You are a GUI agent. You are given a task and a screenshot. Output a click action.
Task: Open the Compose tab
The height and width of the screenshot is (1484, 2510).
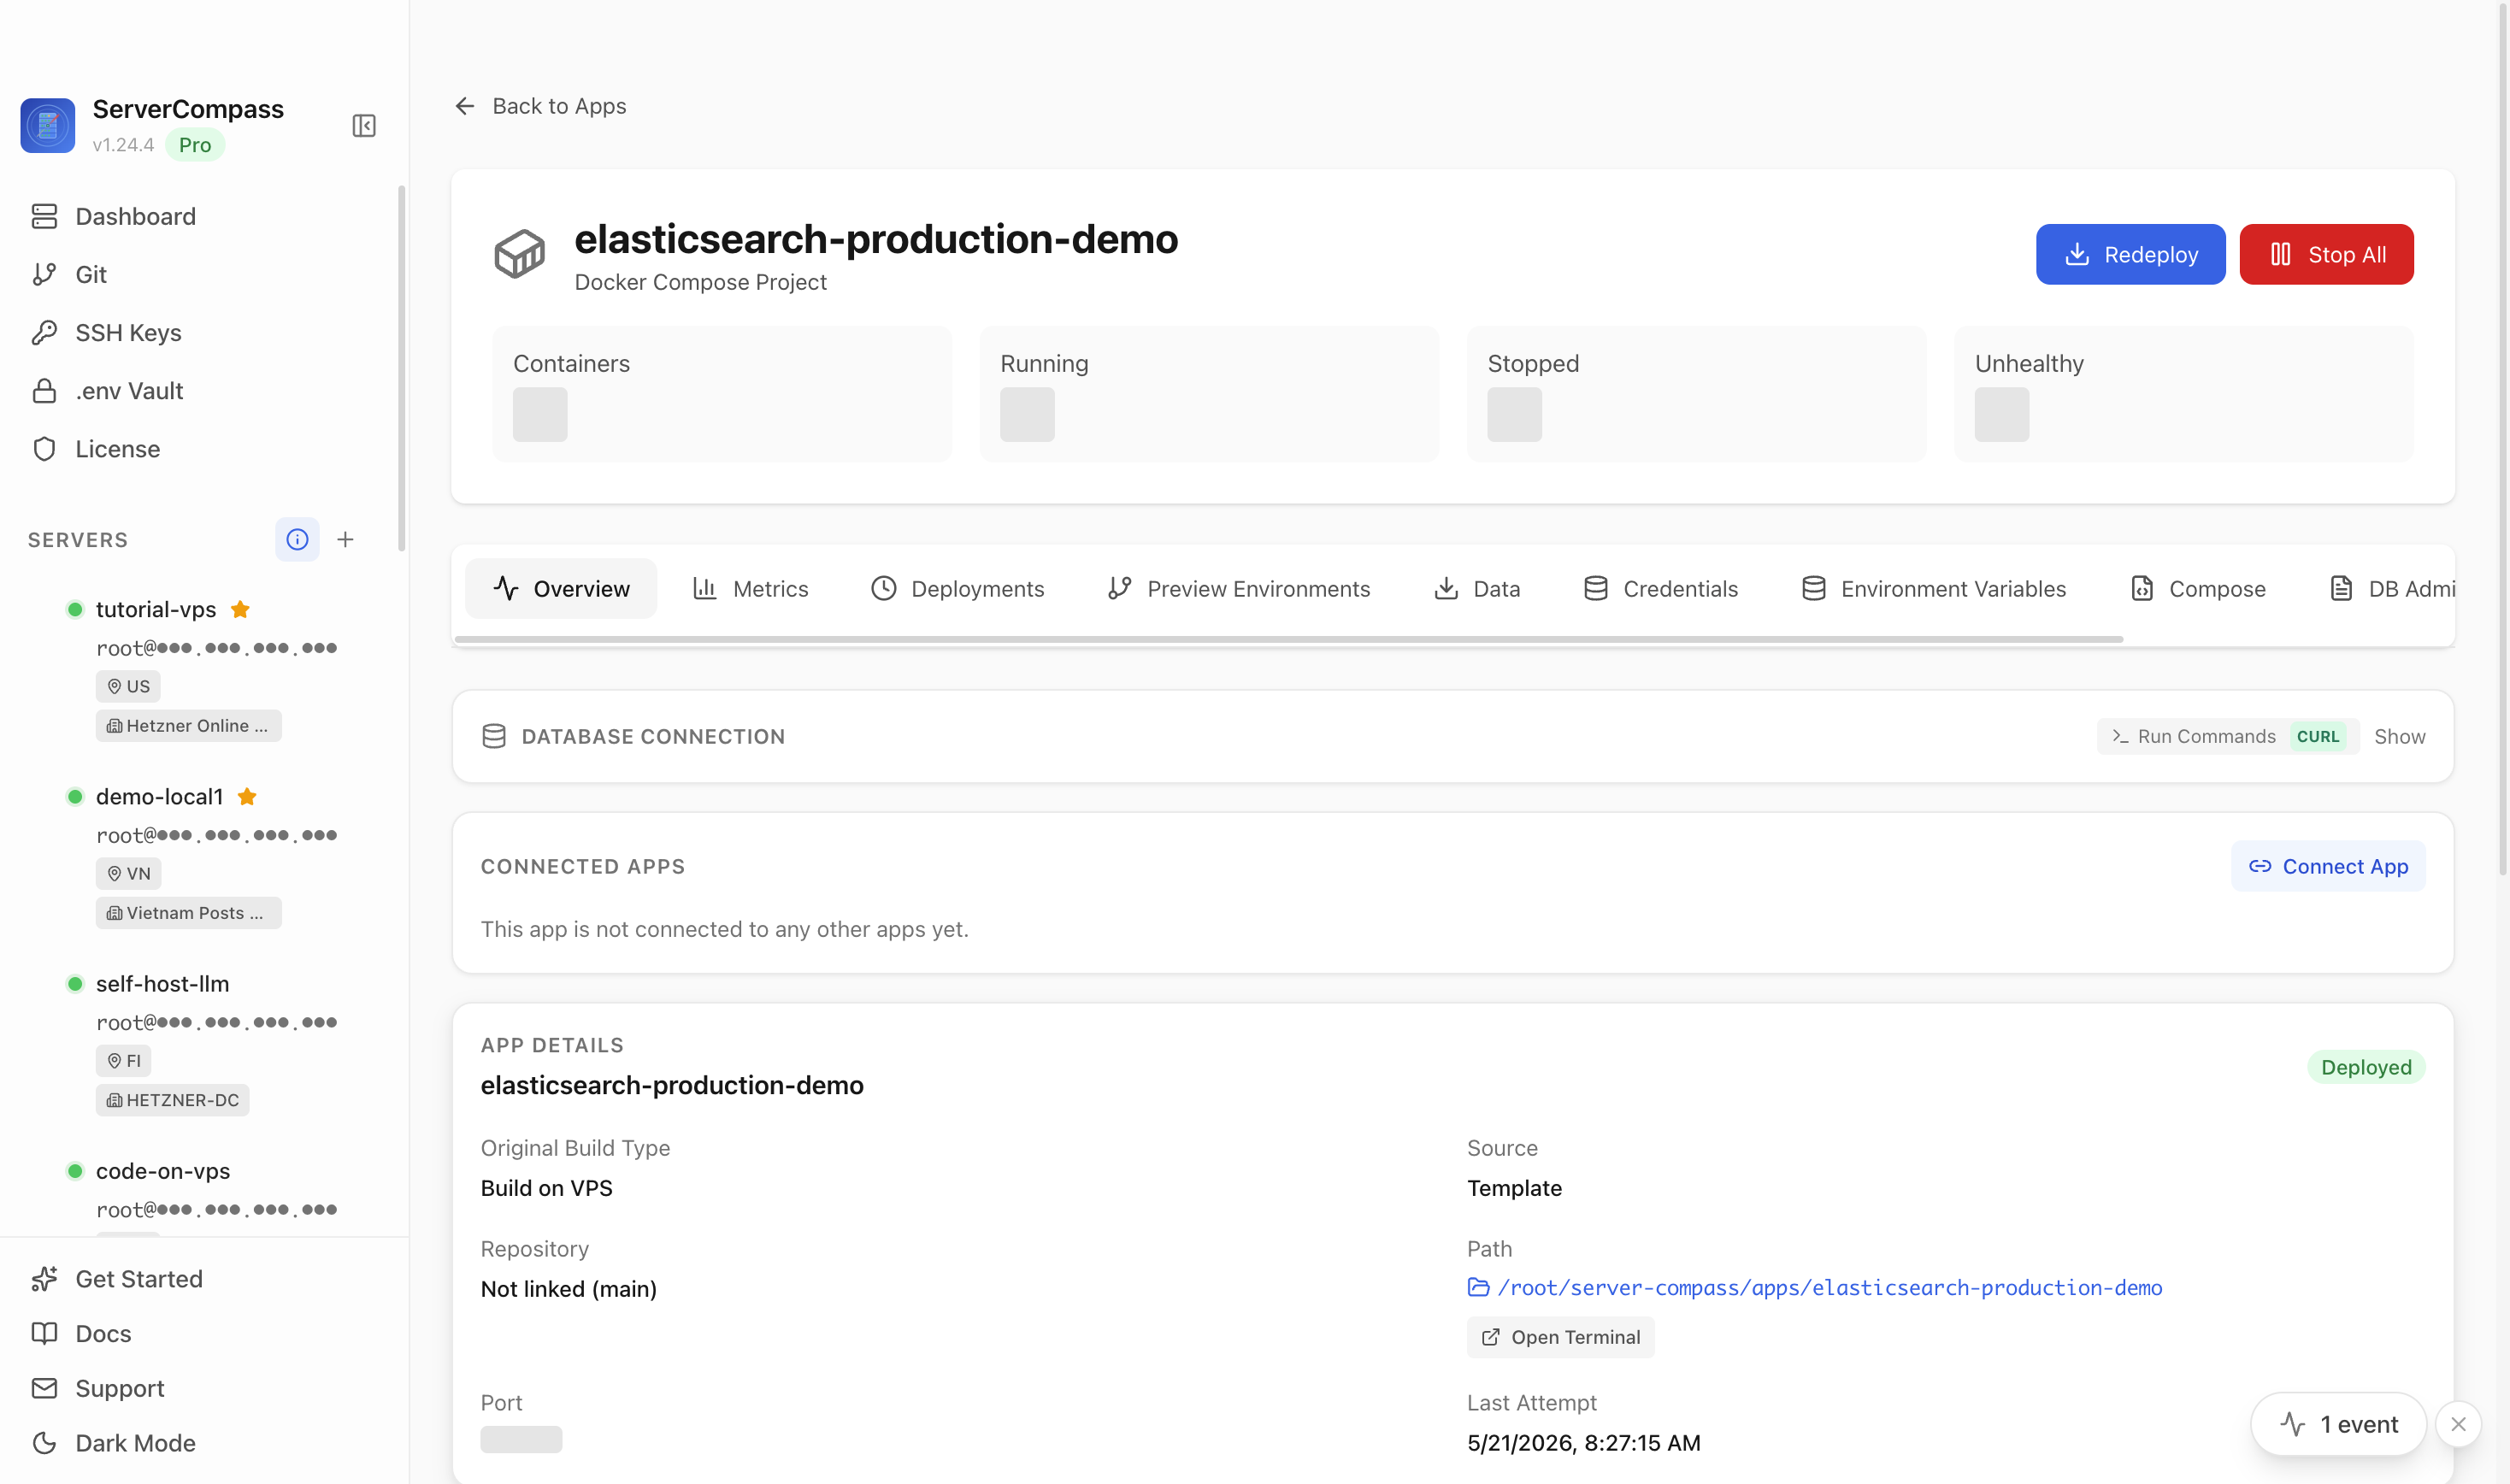[2198, 588]
